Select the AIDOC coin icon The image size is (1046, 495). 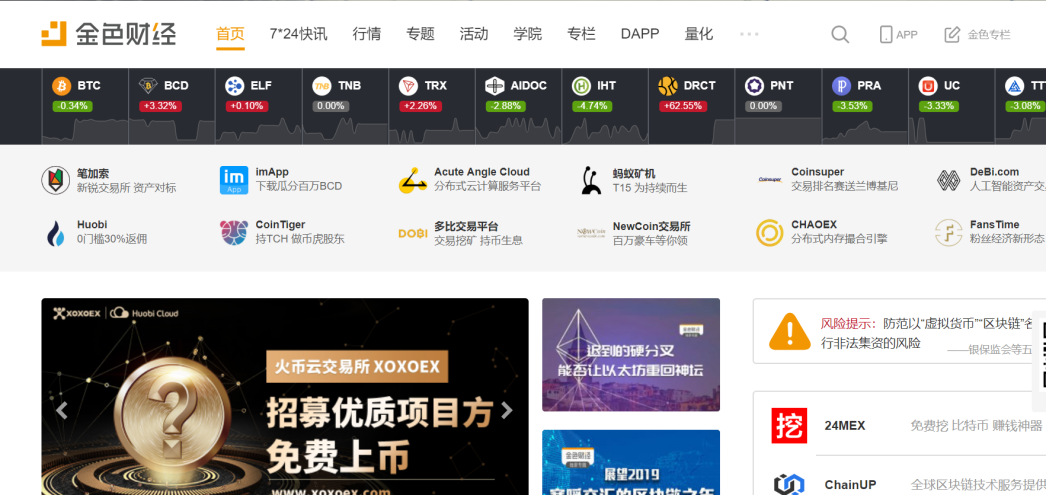coord(494,85)
